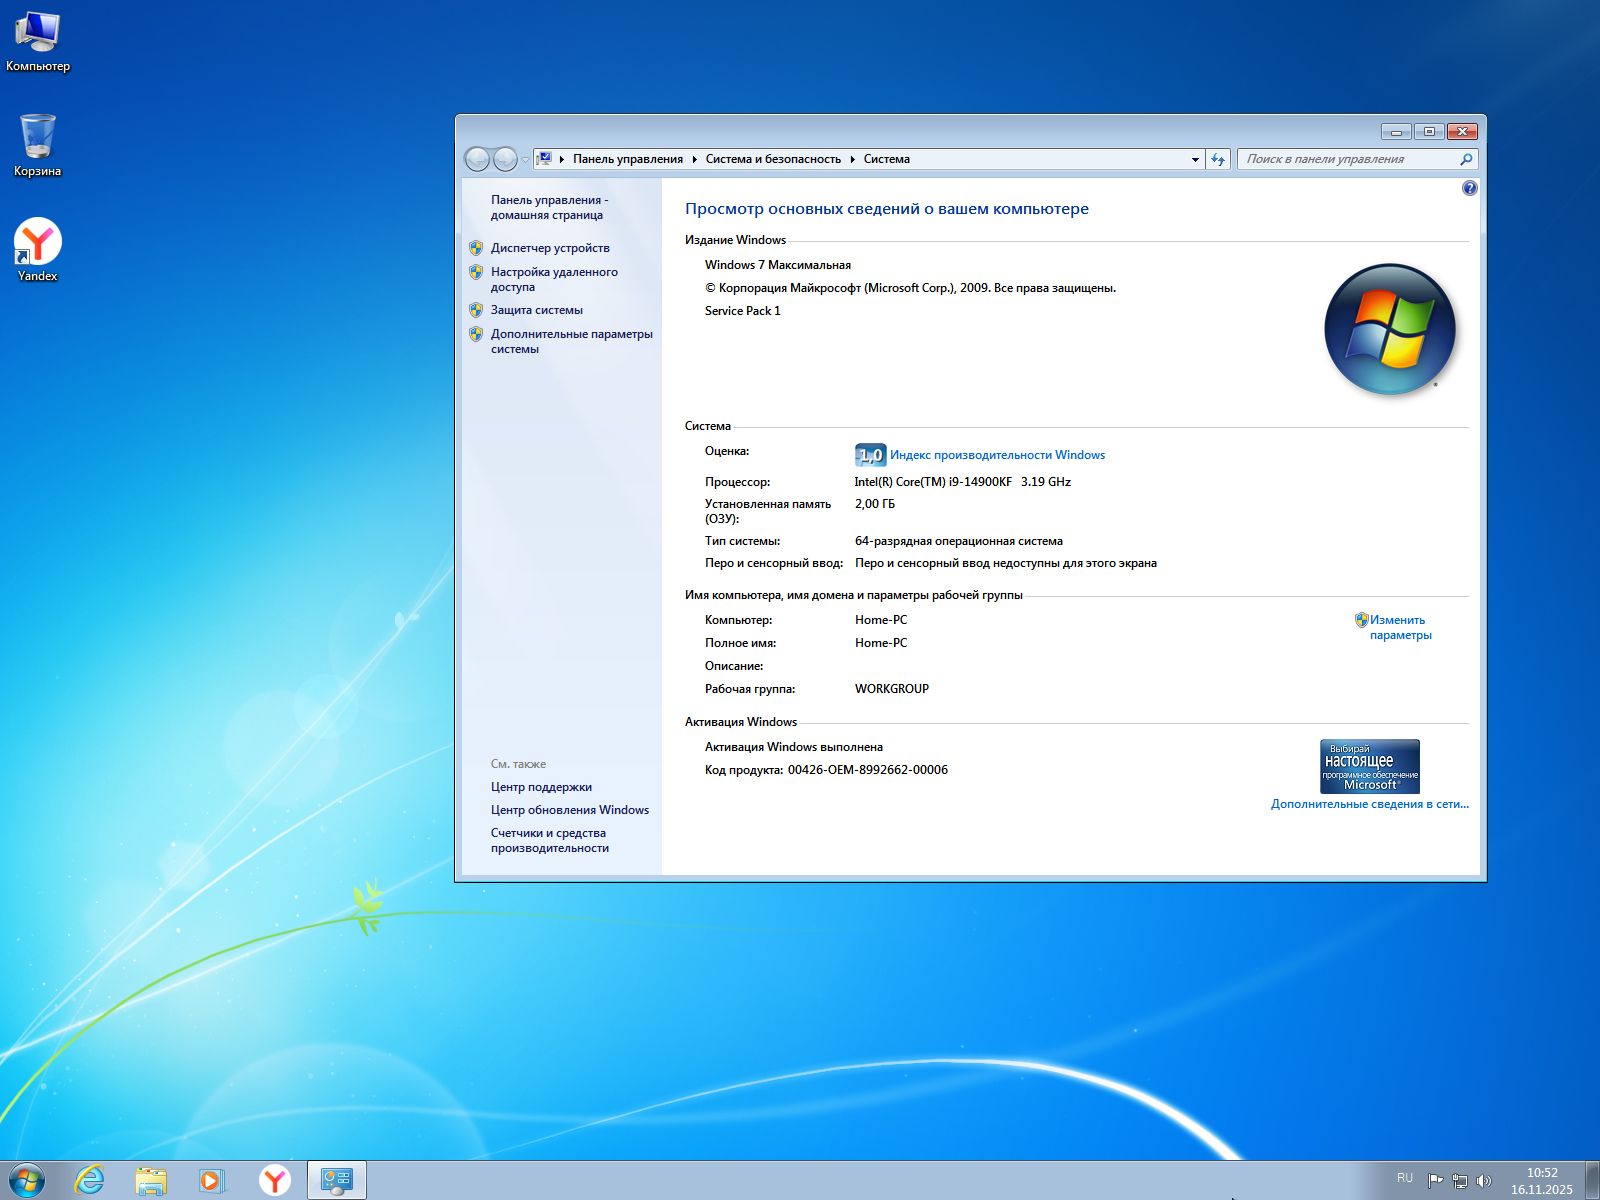Viewport: 1600px width, 1200px height.
Task: Click the refresh button beside address bar
Action: point(1218,159)
